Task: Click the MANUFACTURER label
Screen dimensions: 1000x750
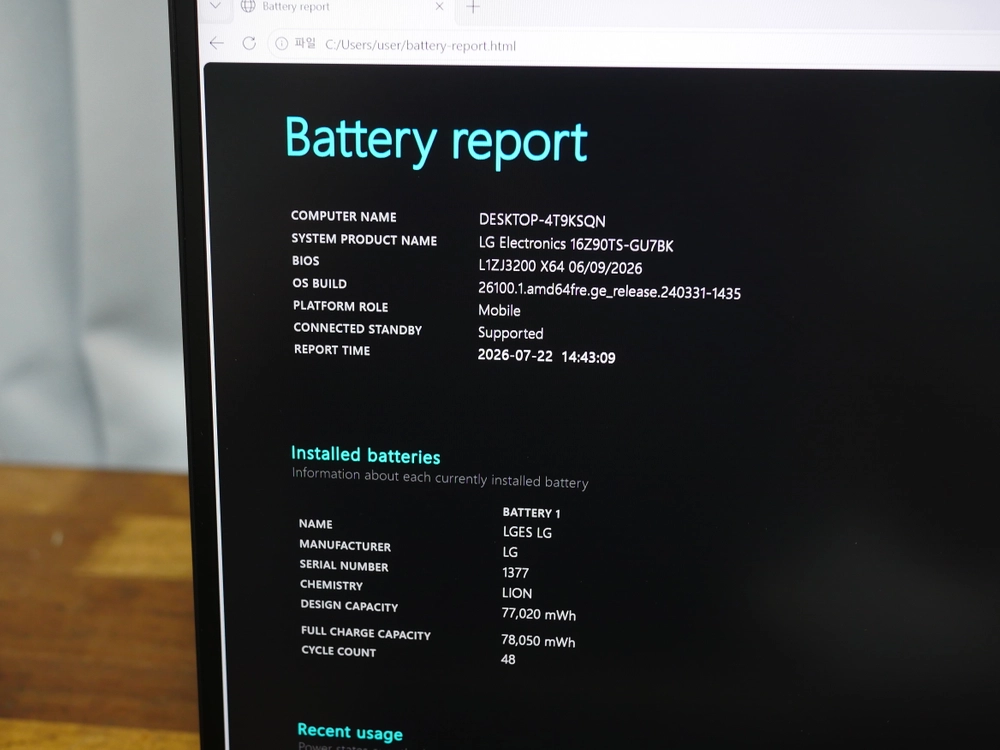Action: pyautogui.click(x=345, y=545)
